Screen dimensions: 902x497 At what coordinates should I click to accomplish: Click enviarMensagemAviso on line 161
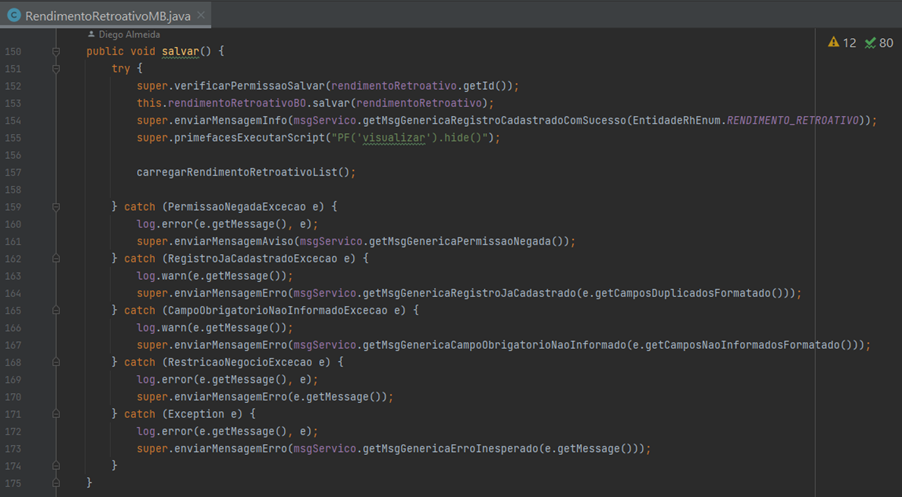coord(234,241)
